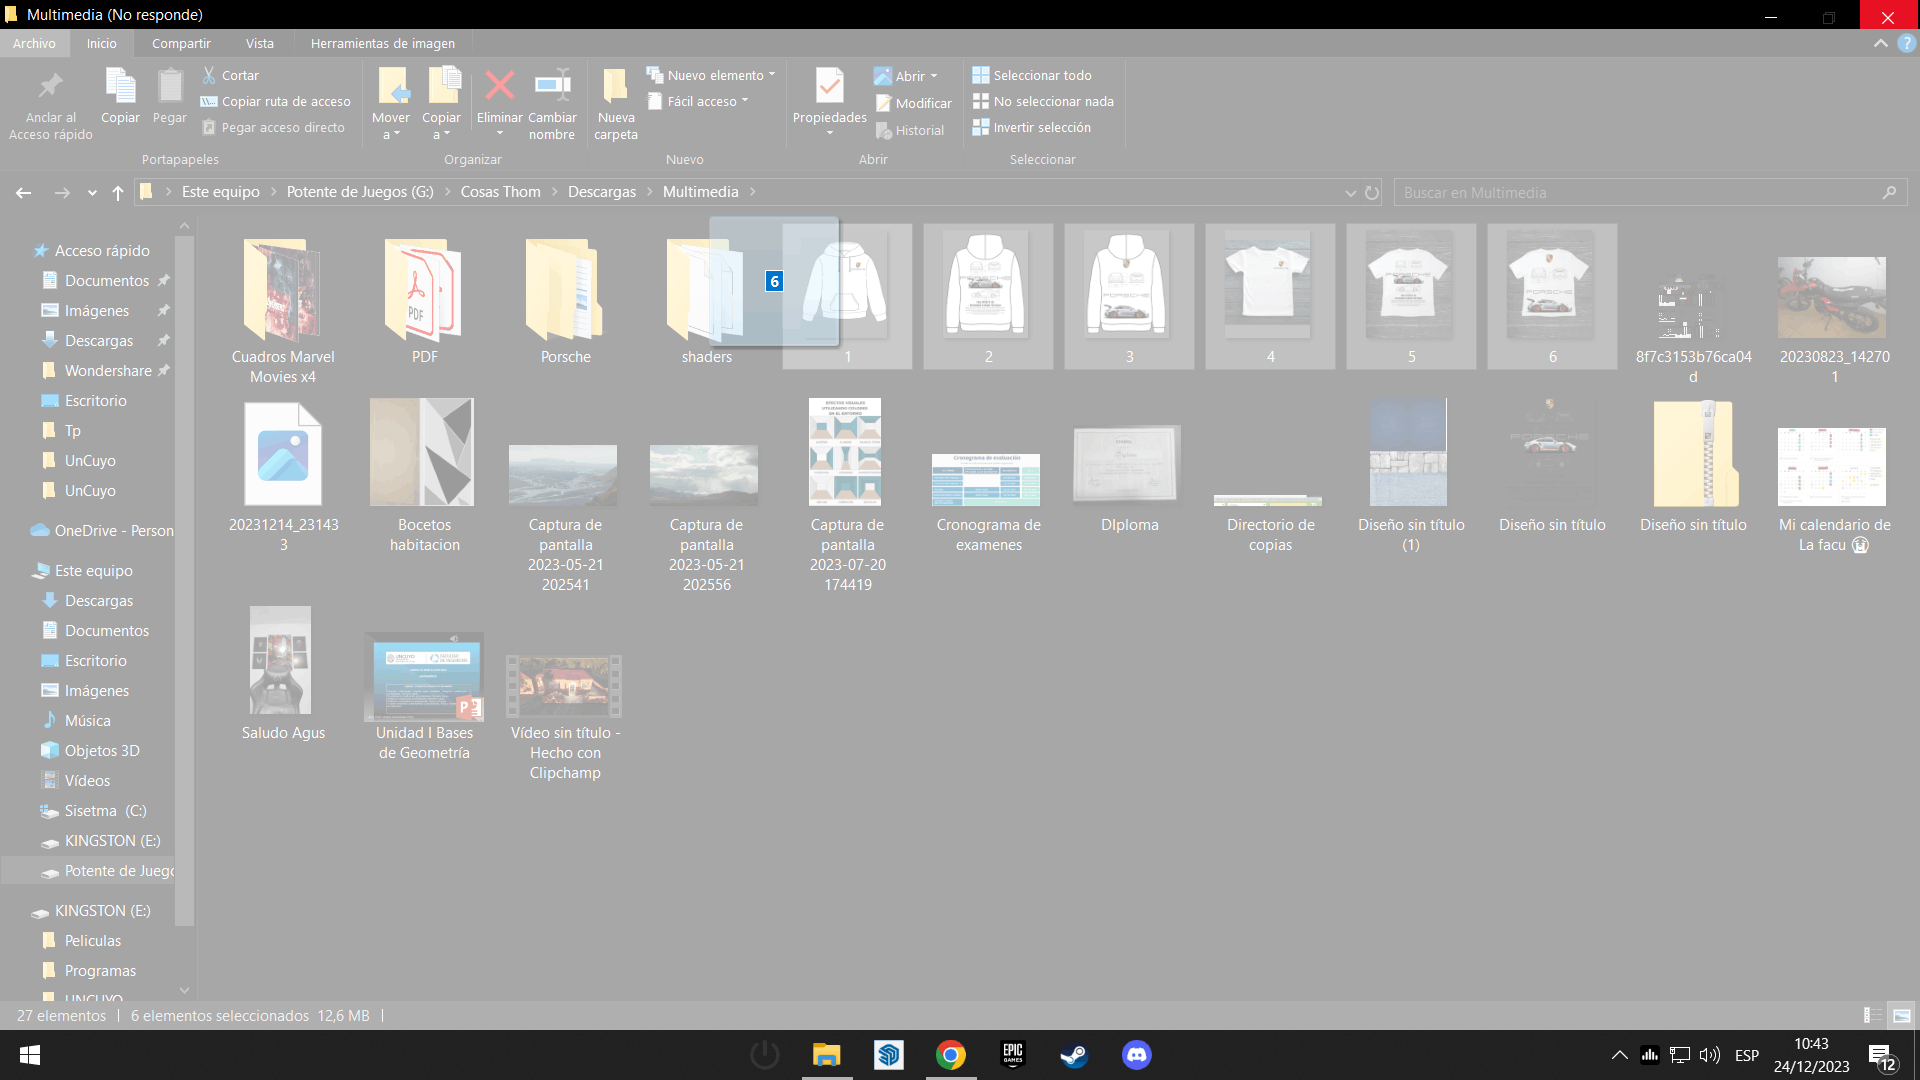Click the blue help question icon
The width and height of the screenshot is (1920, 1080).
(1907, 43)
